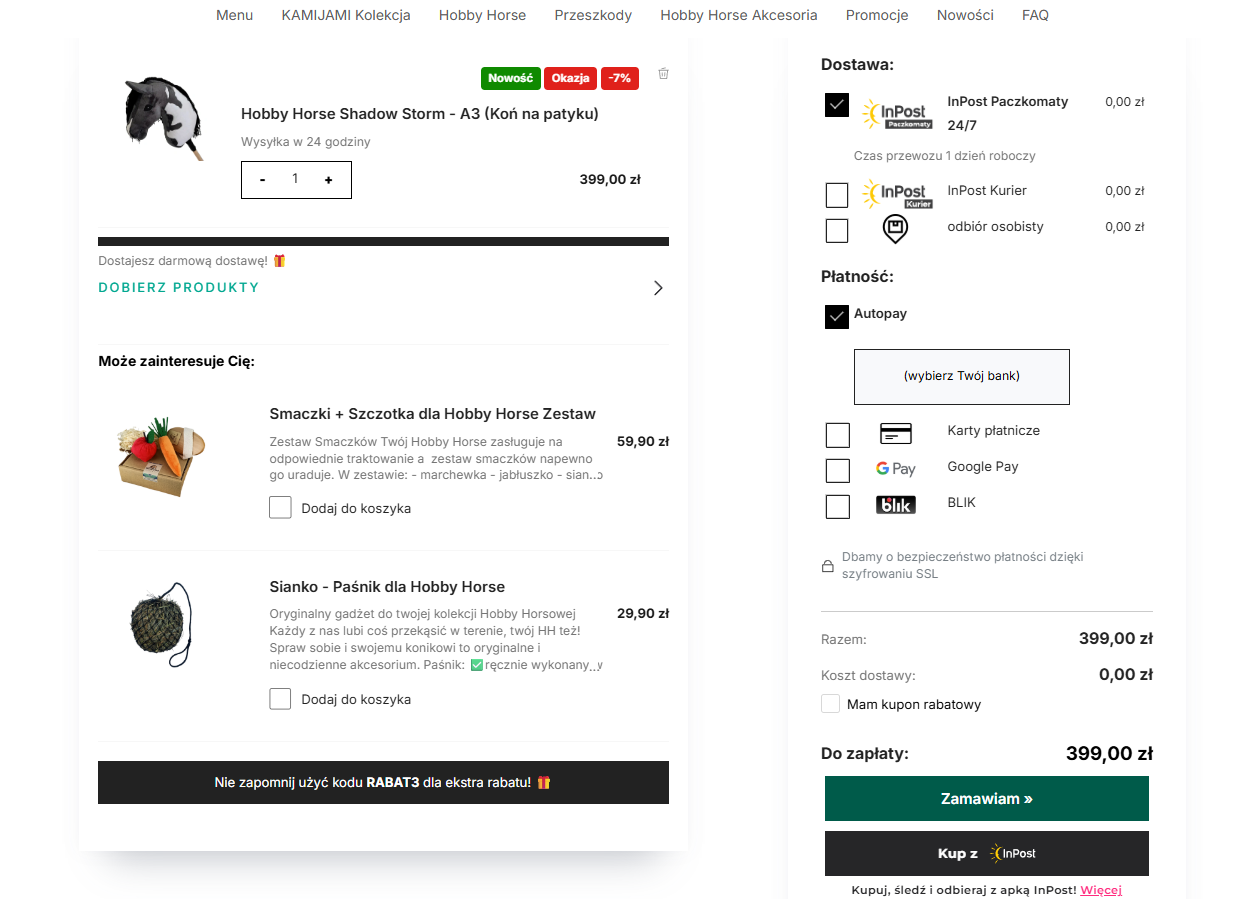Image resolution: width=1258 pixels, height=899 pixels.
Task: Remove item with the trash icon
Action: coord(663,74)
